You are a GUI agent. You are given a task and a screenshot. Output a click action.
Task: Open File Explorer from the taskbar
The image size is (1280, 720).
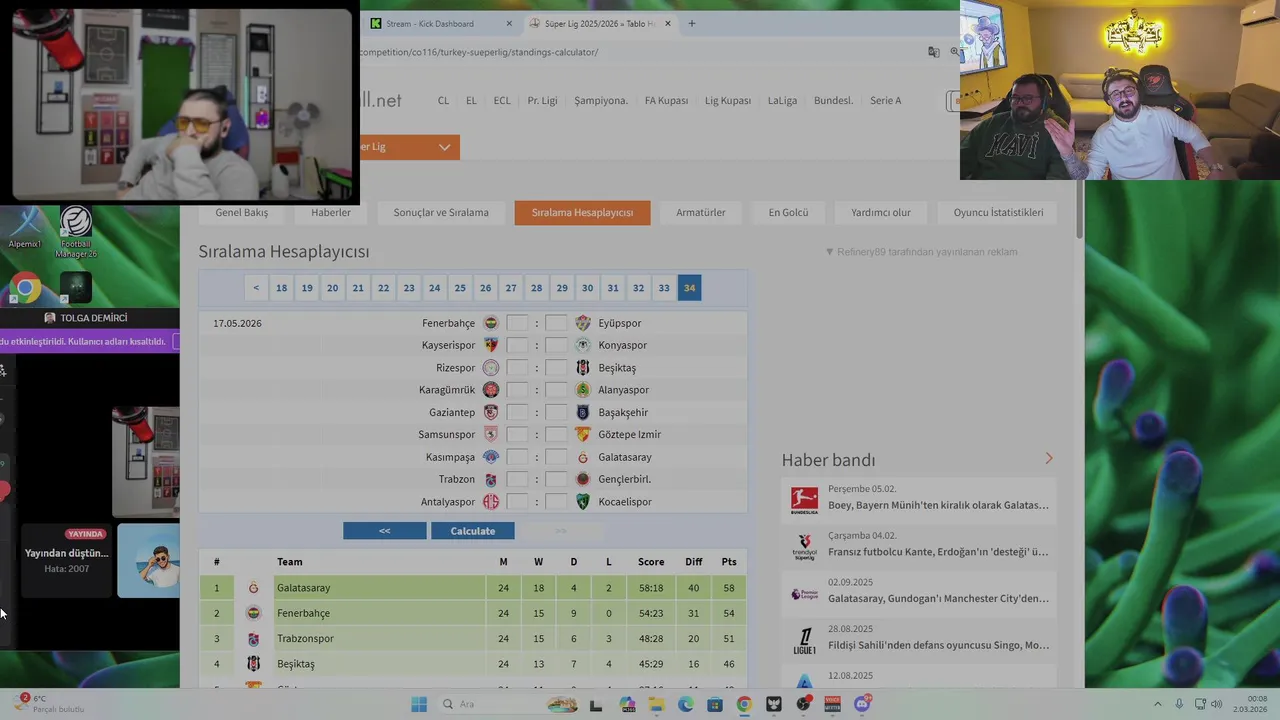[x=656, y=704]
